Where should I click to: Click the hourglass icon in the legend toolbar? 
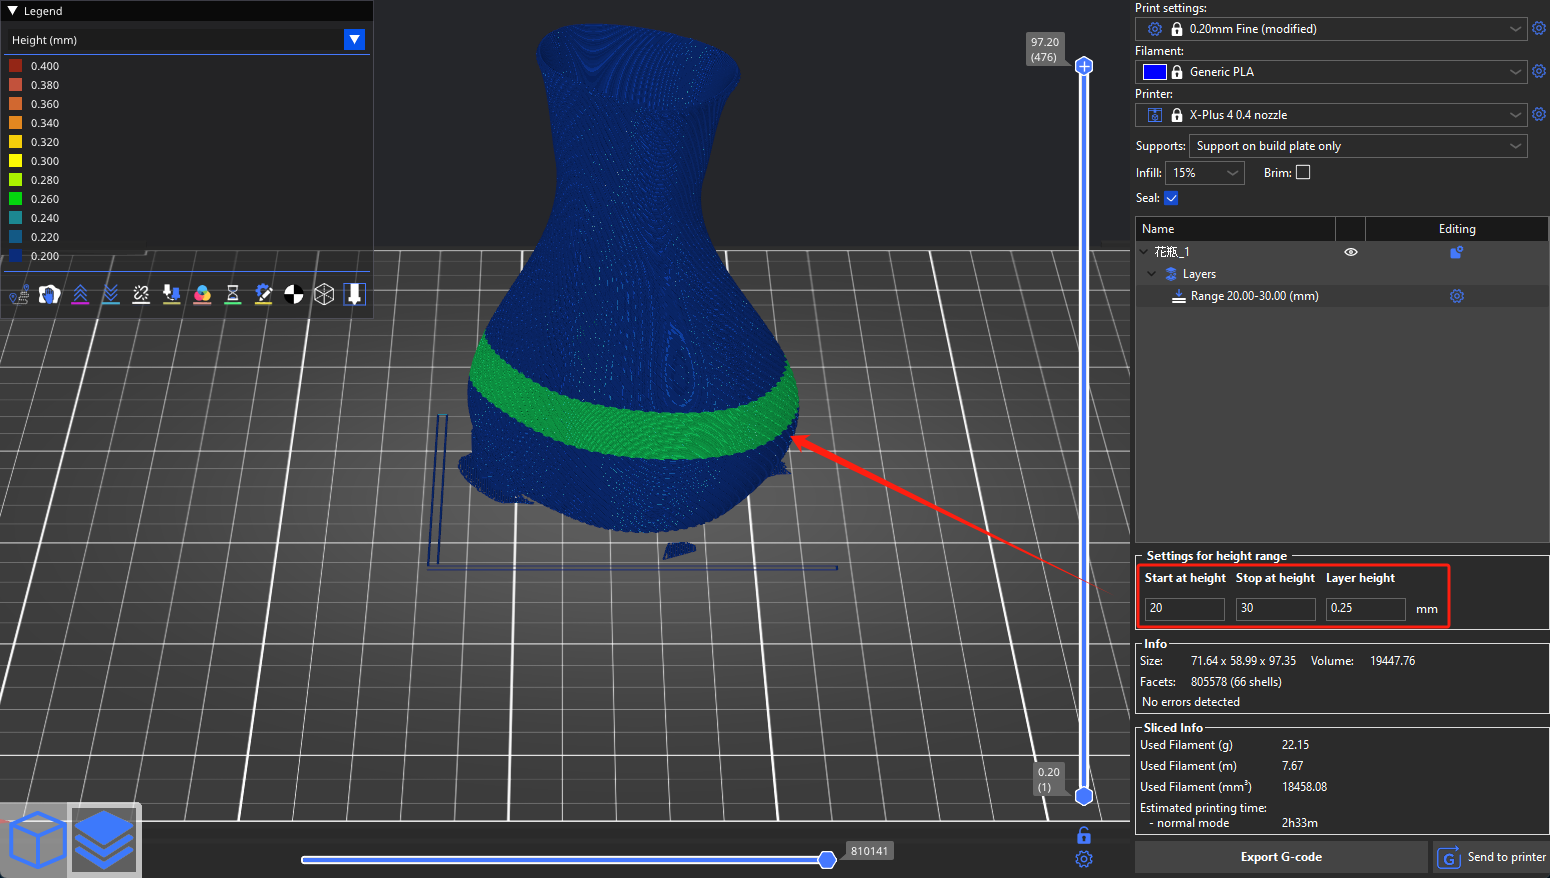pos(232,294)
